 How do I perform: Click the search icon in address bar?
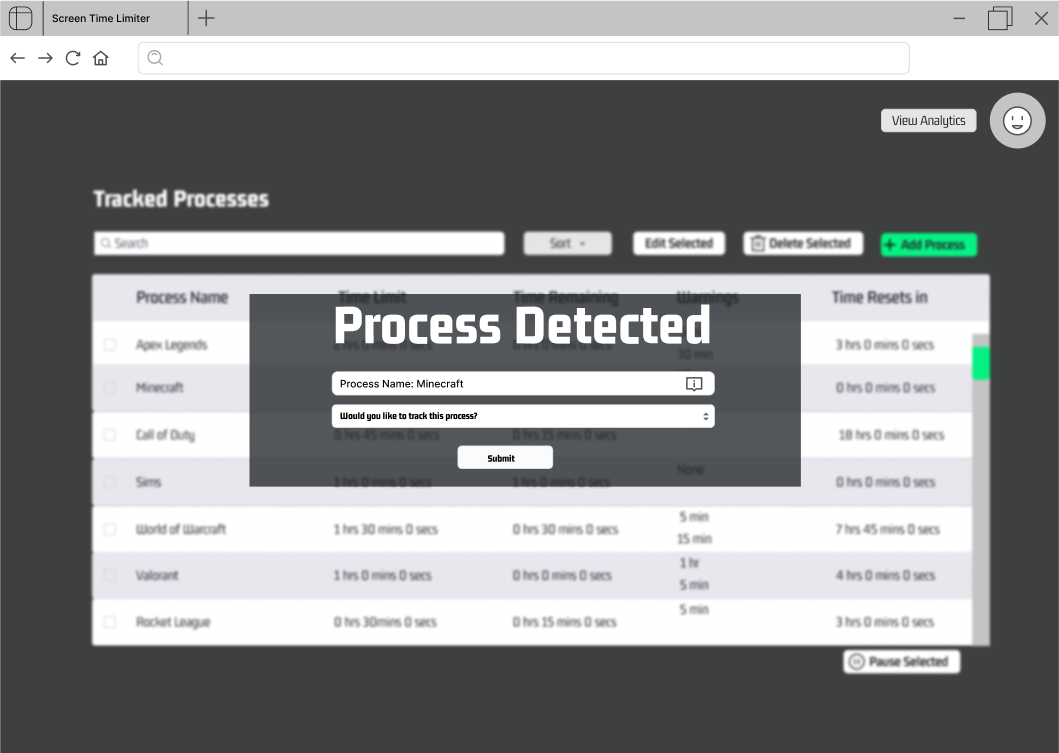pyautogui.click(x=155, y=58)
